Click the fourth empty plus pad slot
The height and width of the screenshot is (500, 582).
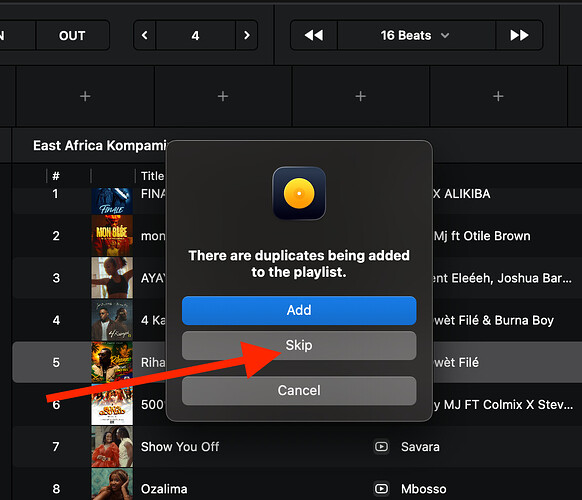coord(498,97)
